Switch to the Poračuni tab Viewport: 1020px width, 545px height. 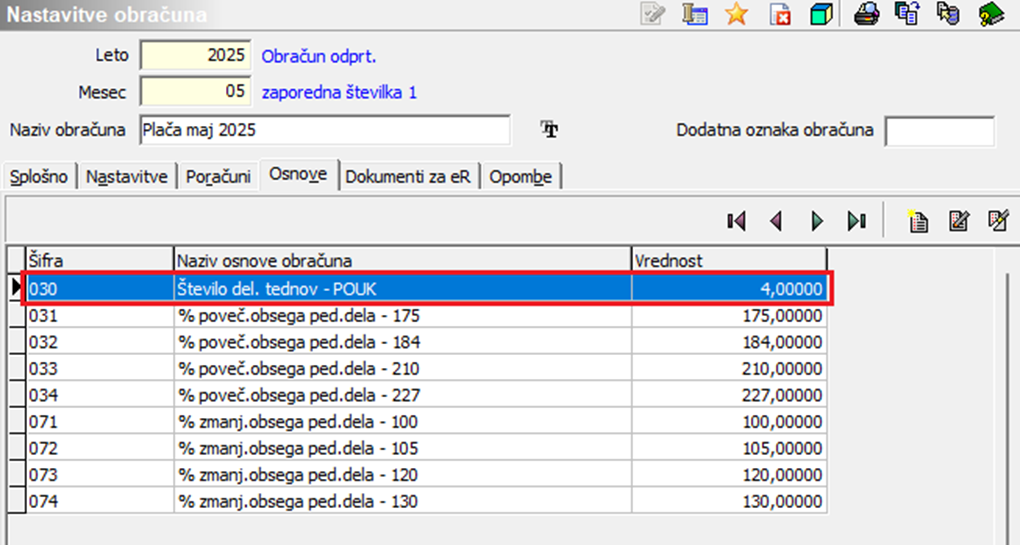tap(218, 177)
